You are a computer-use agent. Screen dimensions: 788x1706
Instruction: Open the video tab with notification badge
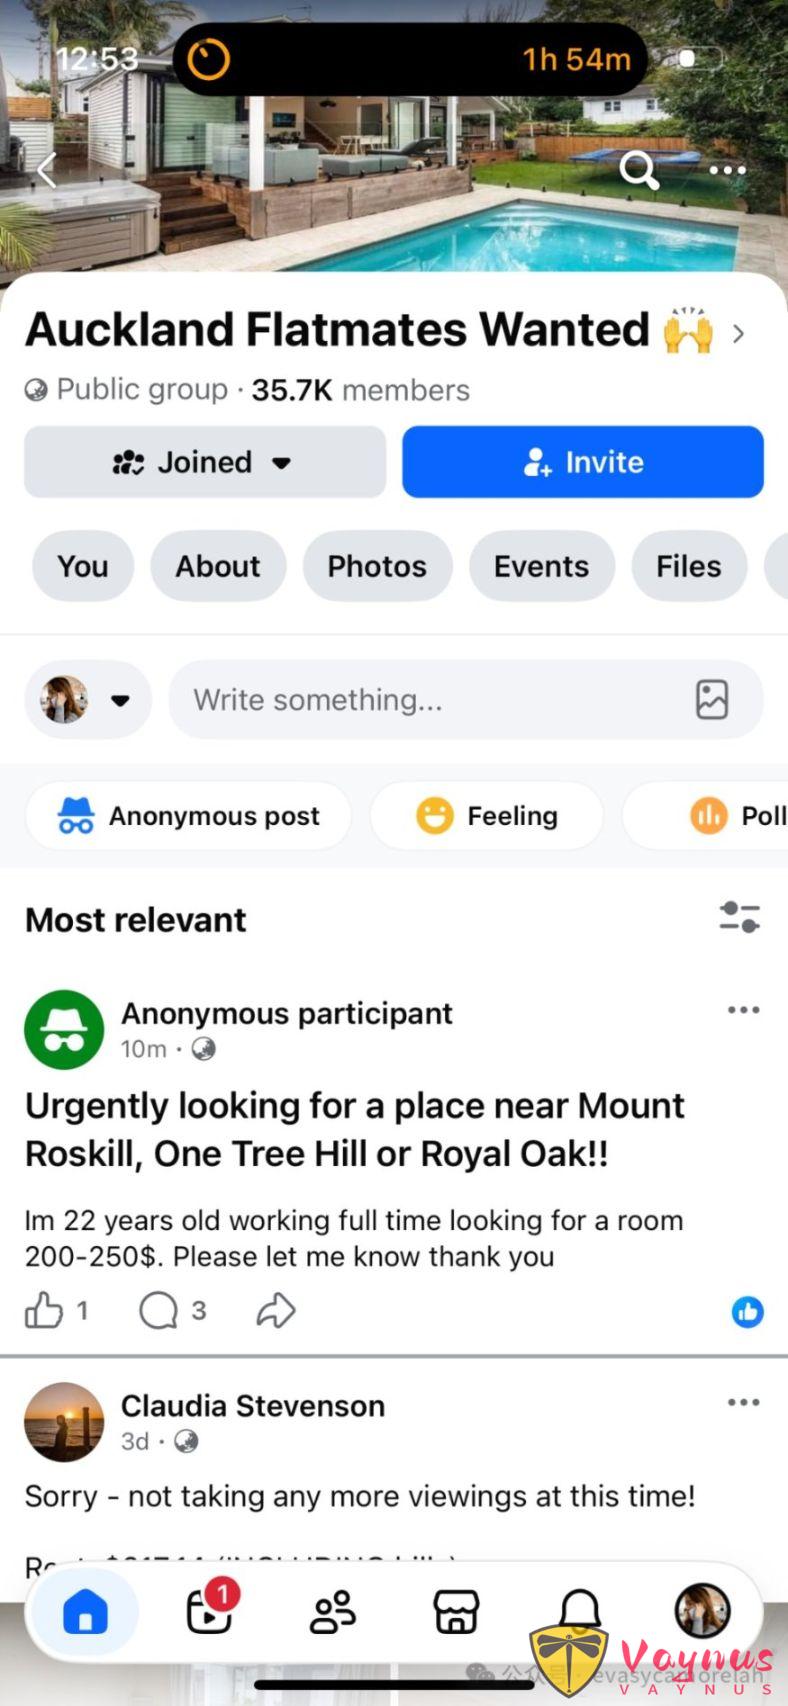210,1610
